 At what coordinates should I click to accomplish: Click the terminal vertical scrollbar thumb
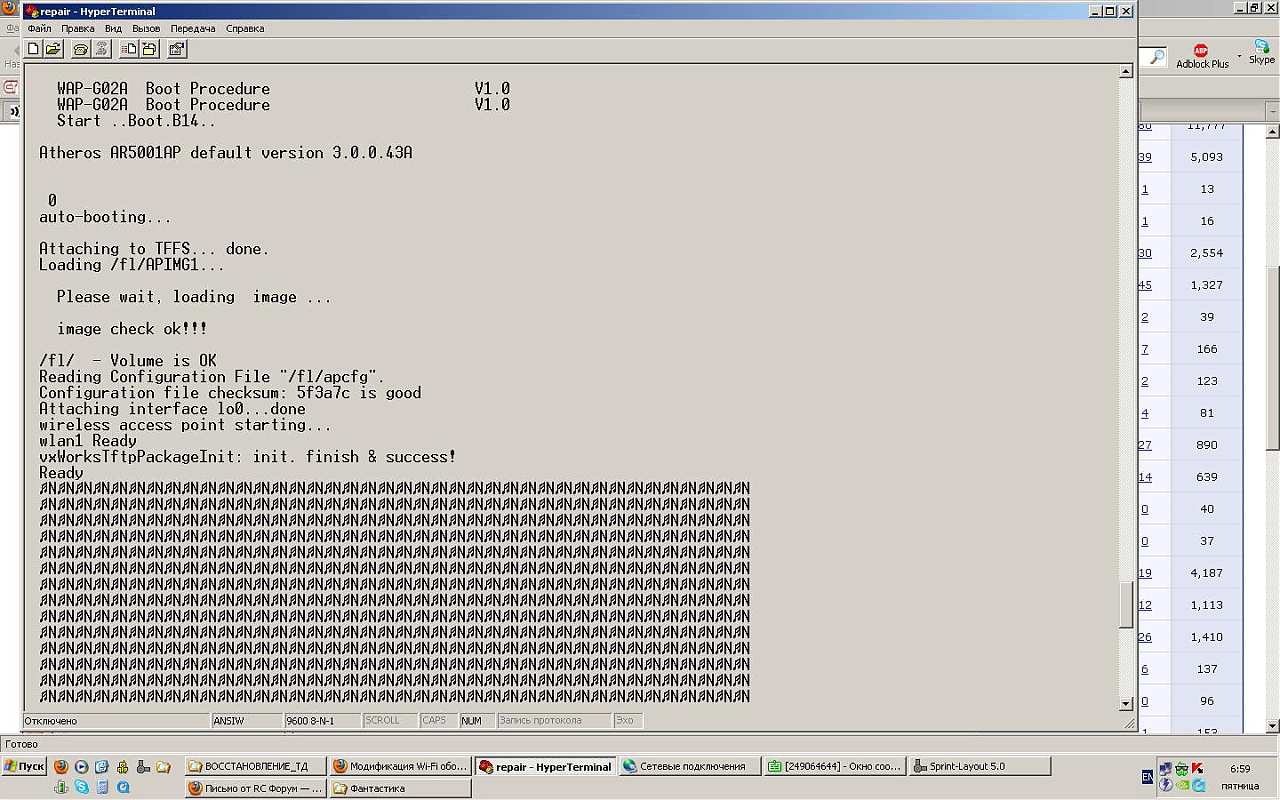(1126, 604)
